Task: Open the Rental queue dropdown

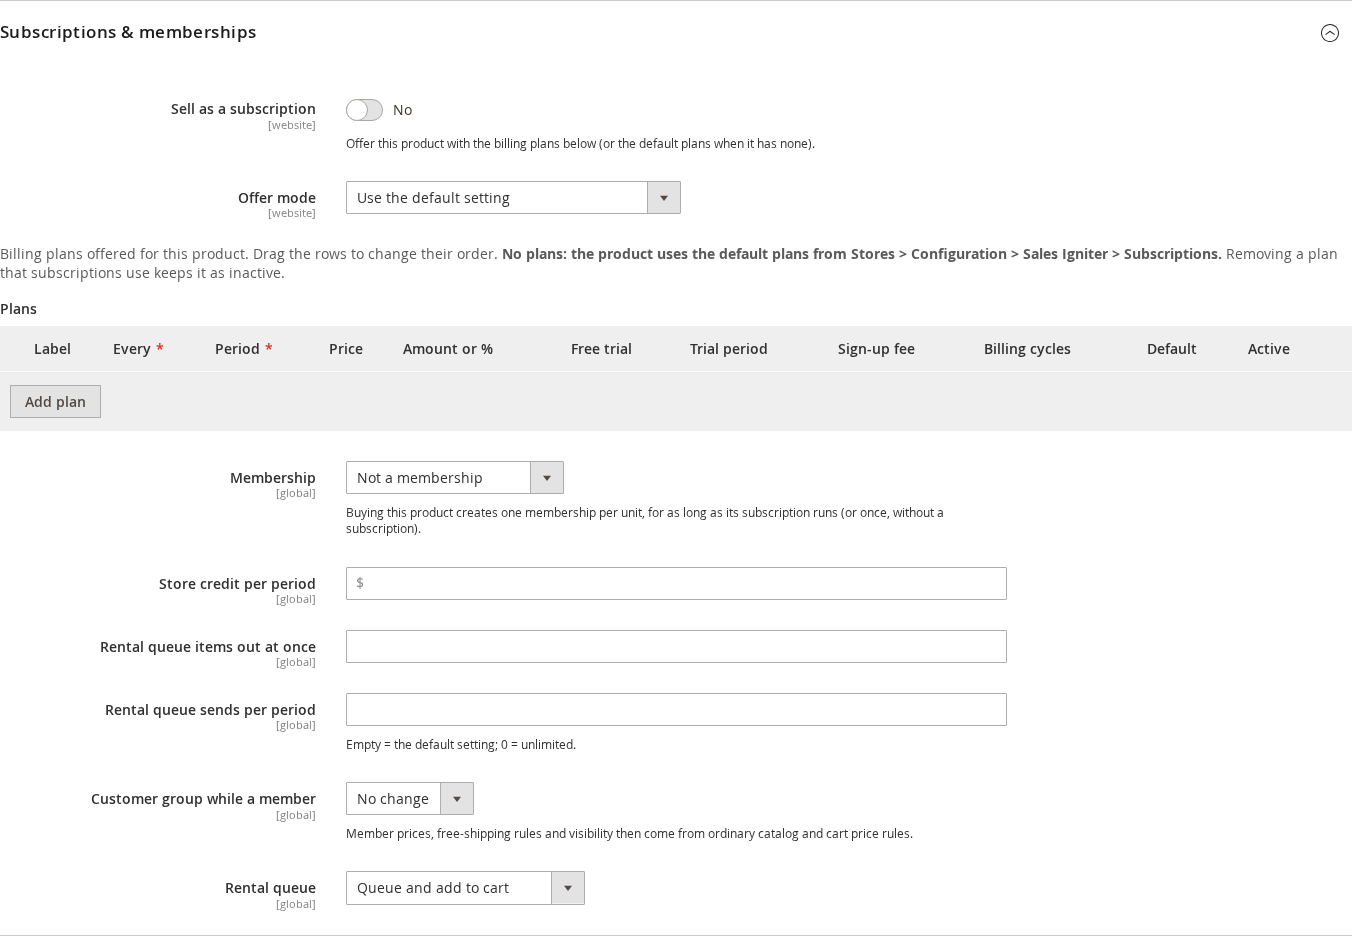Action: [x=465, y=888]
